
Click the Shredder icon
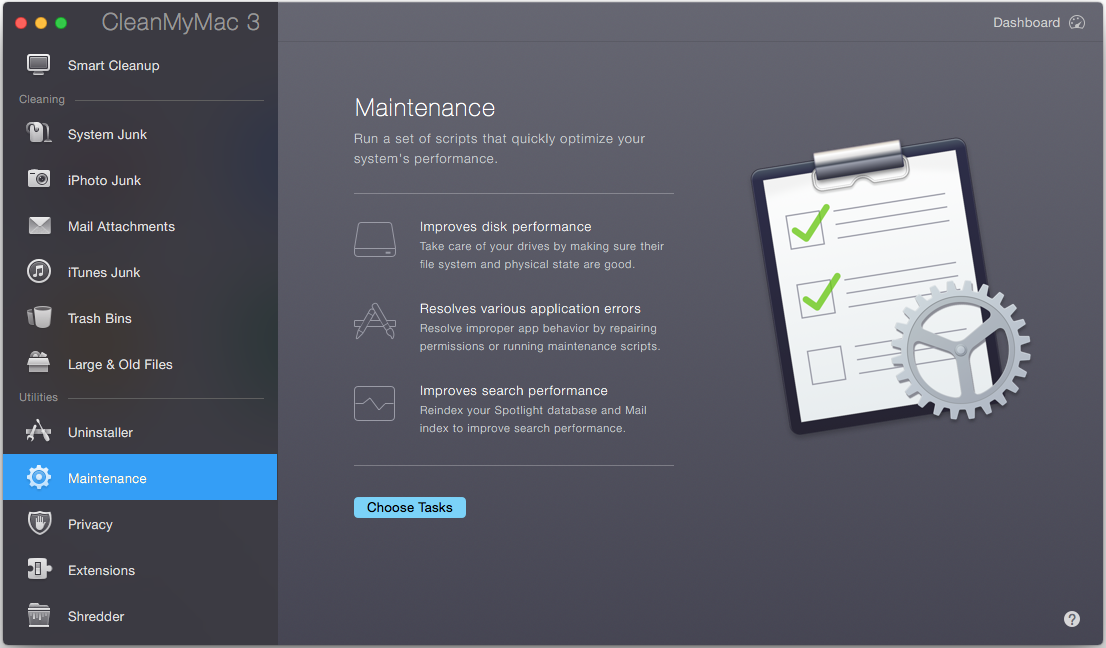pos(39,615)
